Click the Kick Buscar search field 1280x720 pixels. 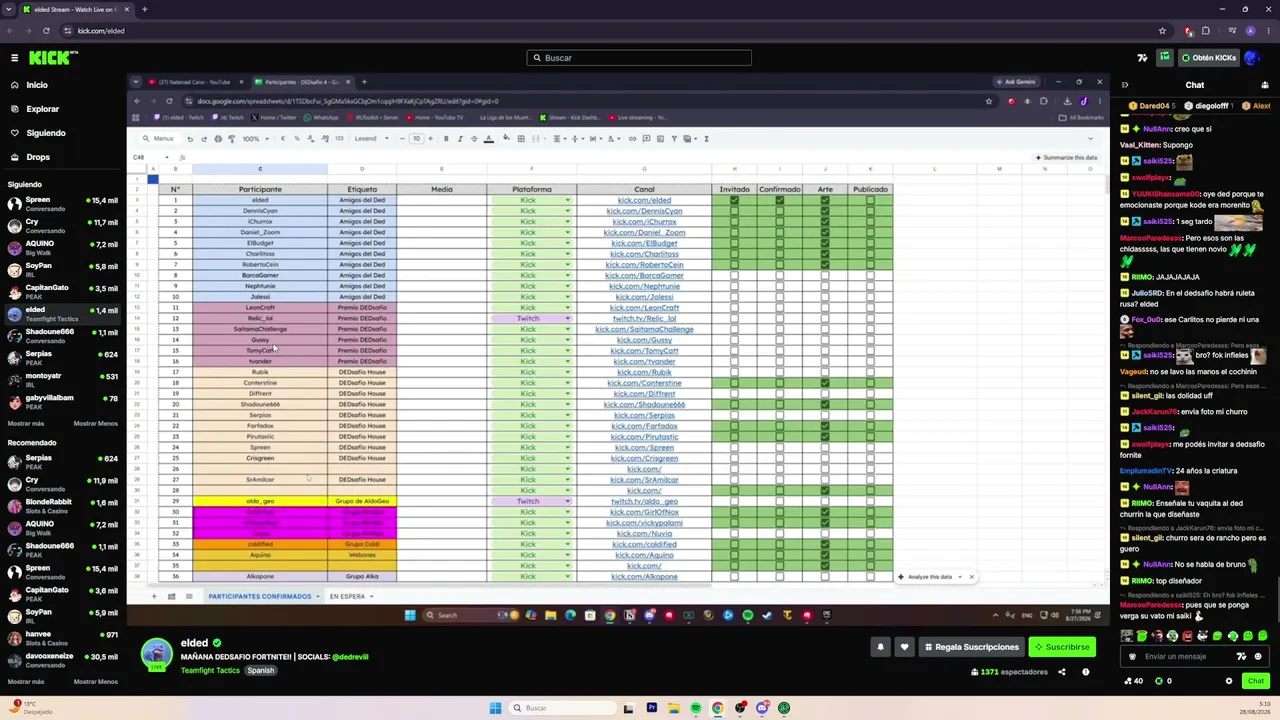(x=639, y=58)
